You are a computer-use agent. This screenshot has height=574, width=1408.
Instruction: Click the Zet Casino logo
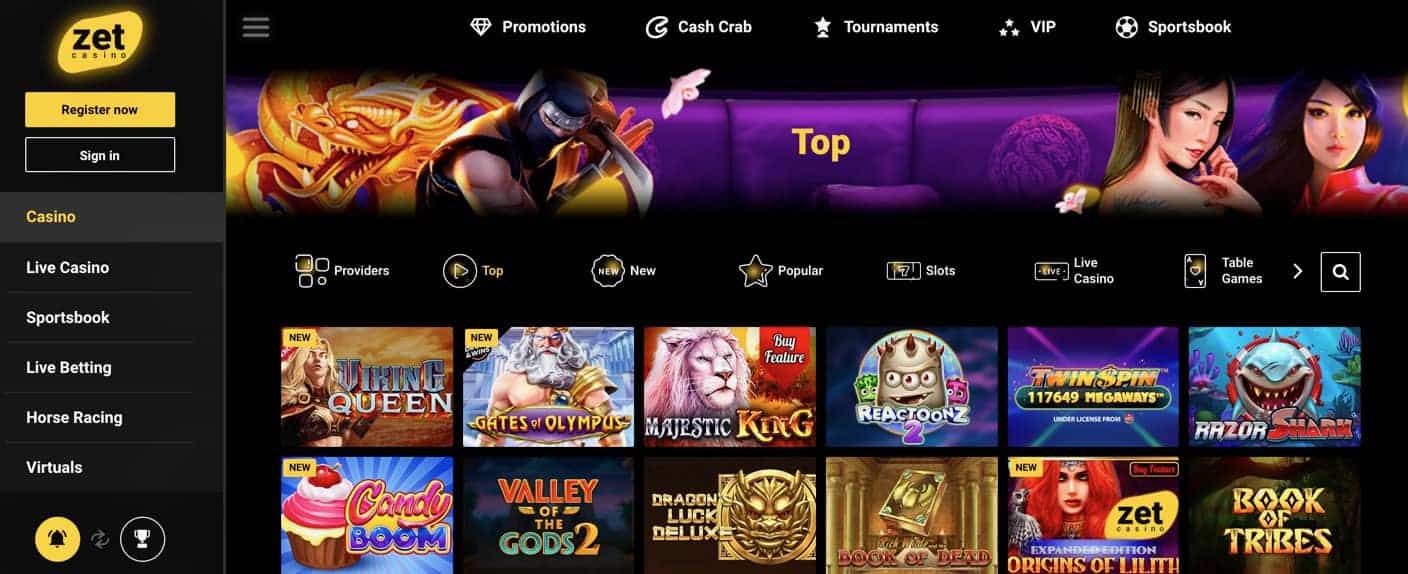[x=100, y=42]
